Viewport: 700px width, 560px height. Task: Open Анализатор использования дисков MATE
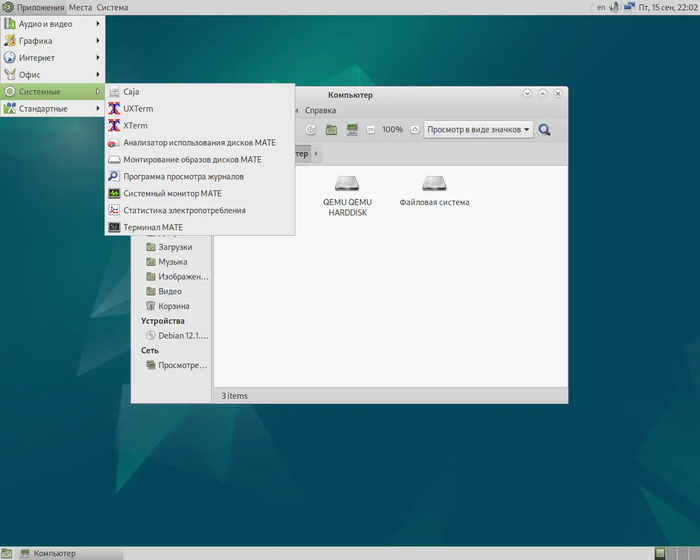pyautogui.click(x=200, y=142)
